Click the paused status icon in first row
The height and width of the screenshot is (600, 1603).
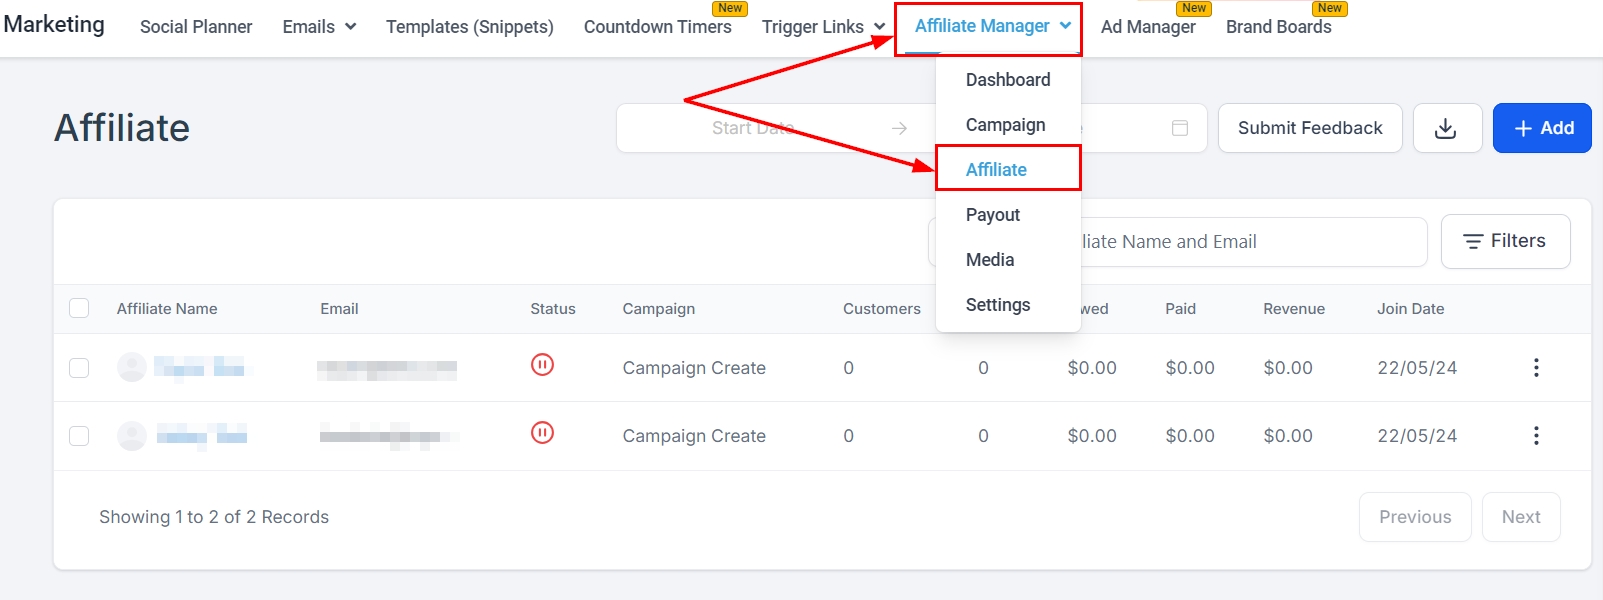(542, 365)
